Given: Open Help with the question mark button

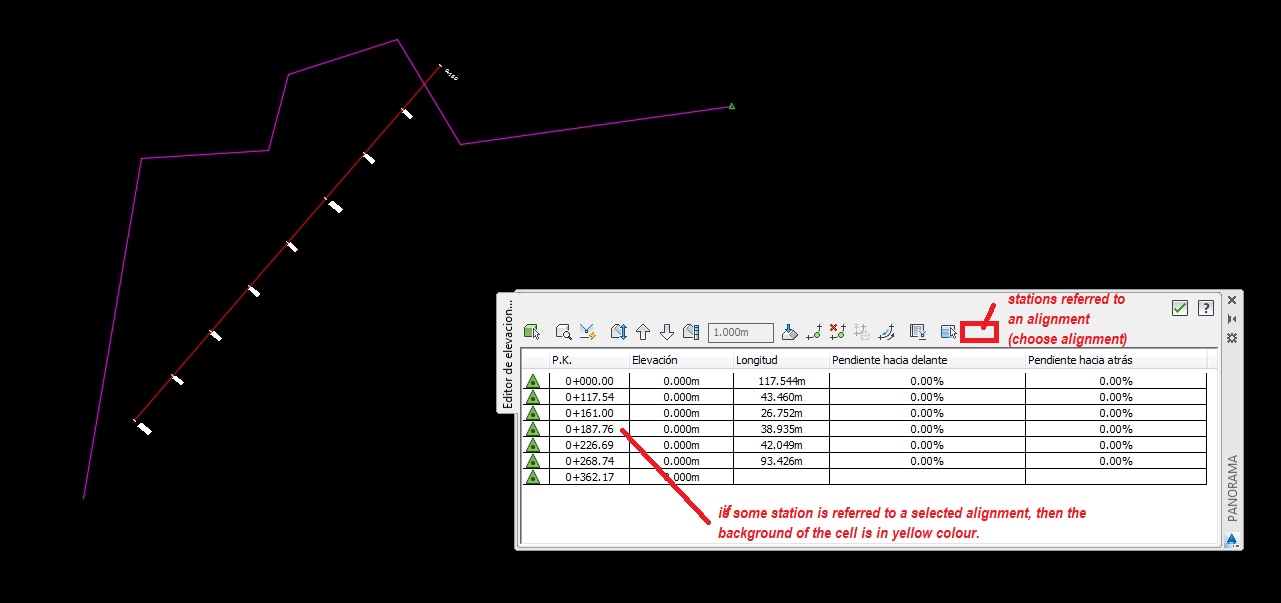Looking at the screenshot, I should coord(1206,307).
